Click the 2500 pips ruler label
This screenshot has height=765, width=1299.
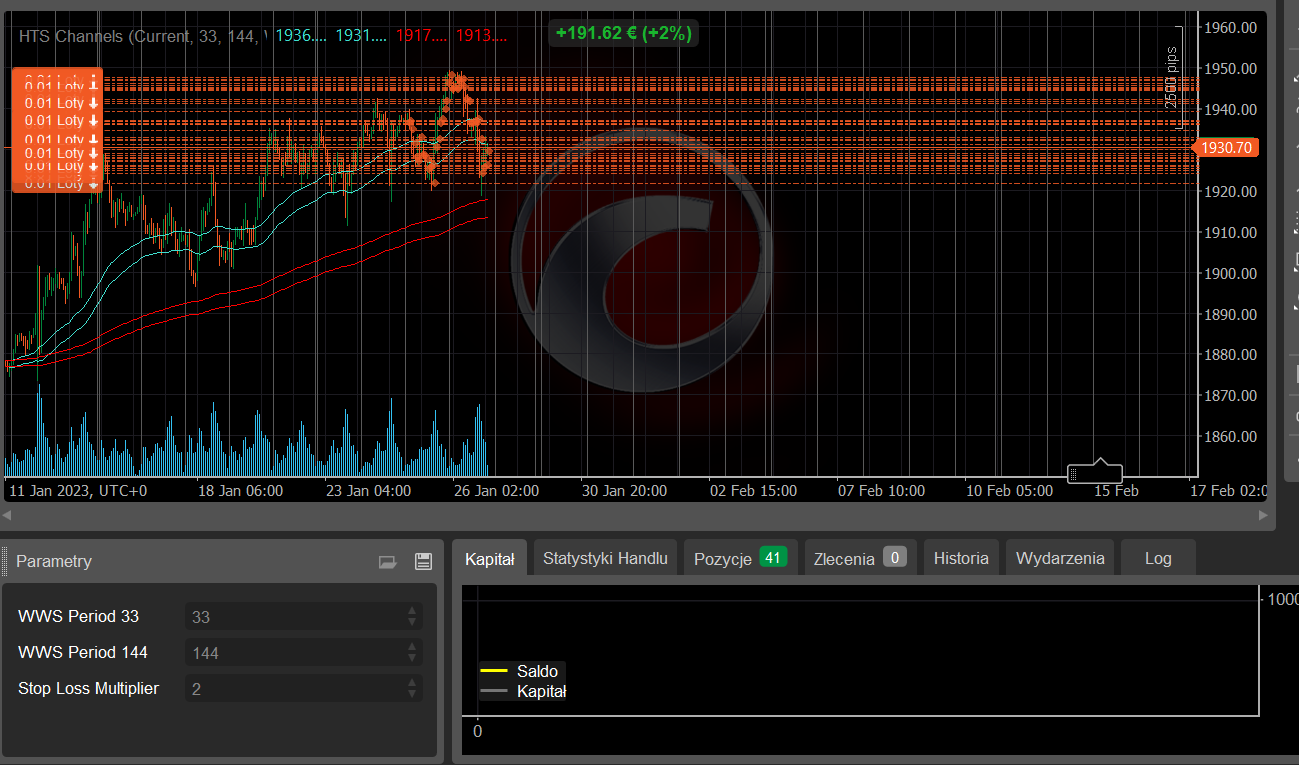(x=1171, y=77)
